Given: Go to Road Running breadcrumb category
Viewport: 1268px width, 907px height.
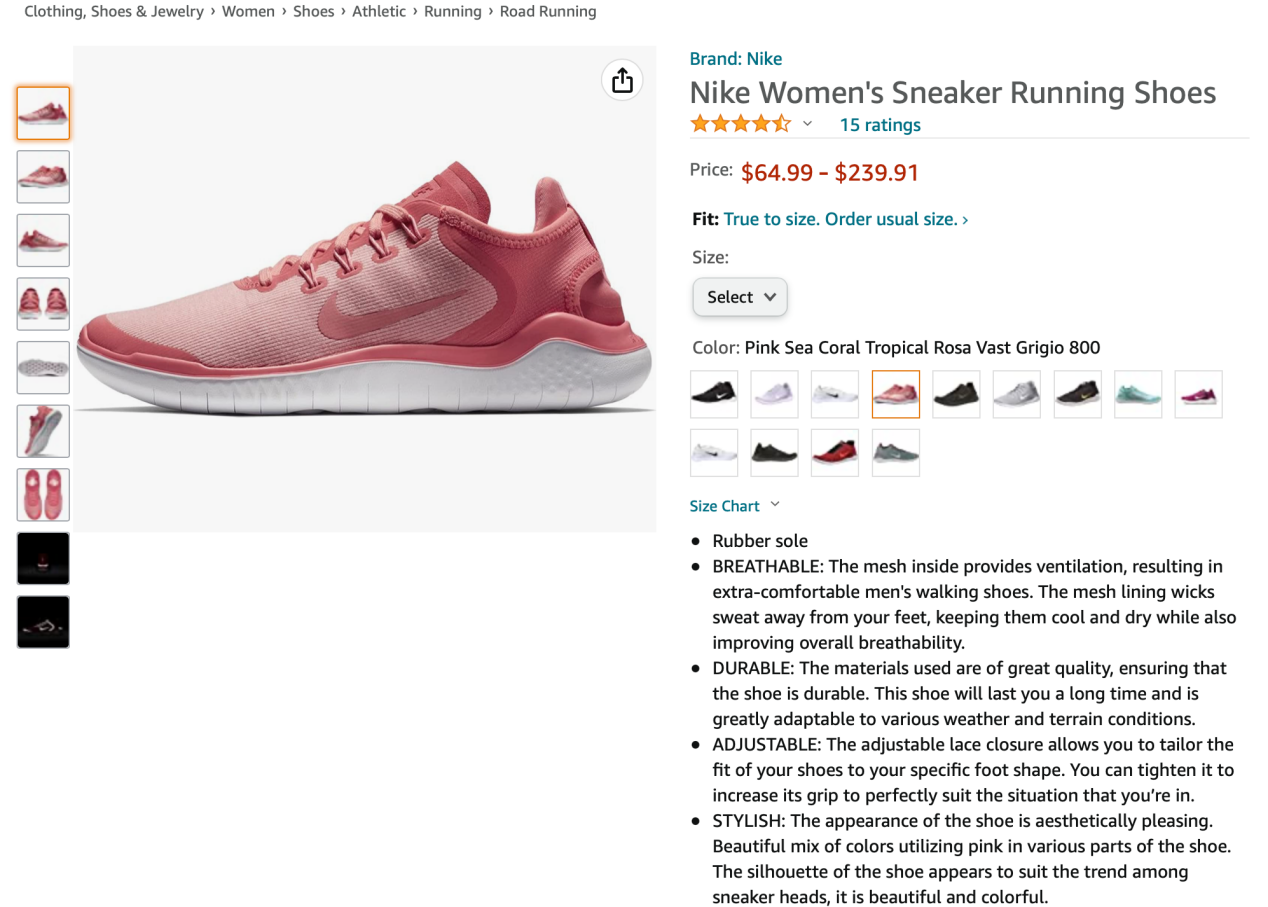Looking at the screenshot, I should 548,12.
